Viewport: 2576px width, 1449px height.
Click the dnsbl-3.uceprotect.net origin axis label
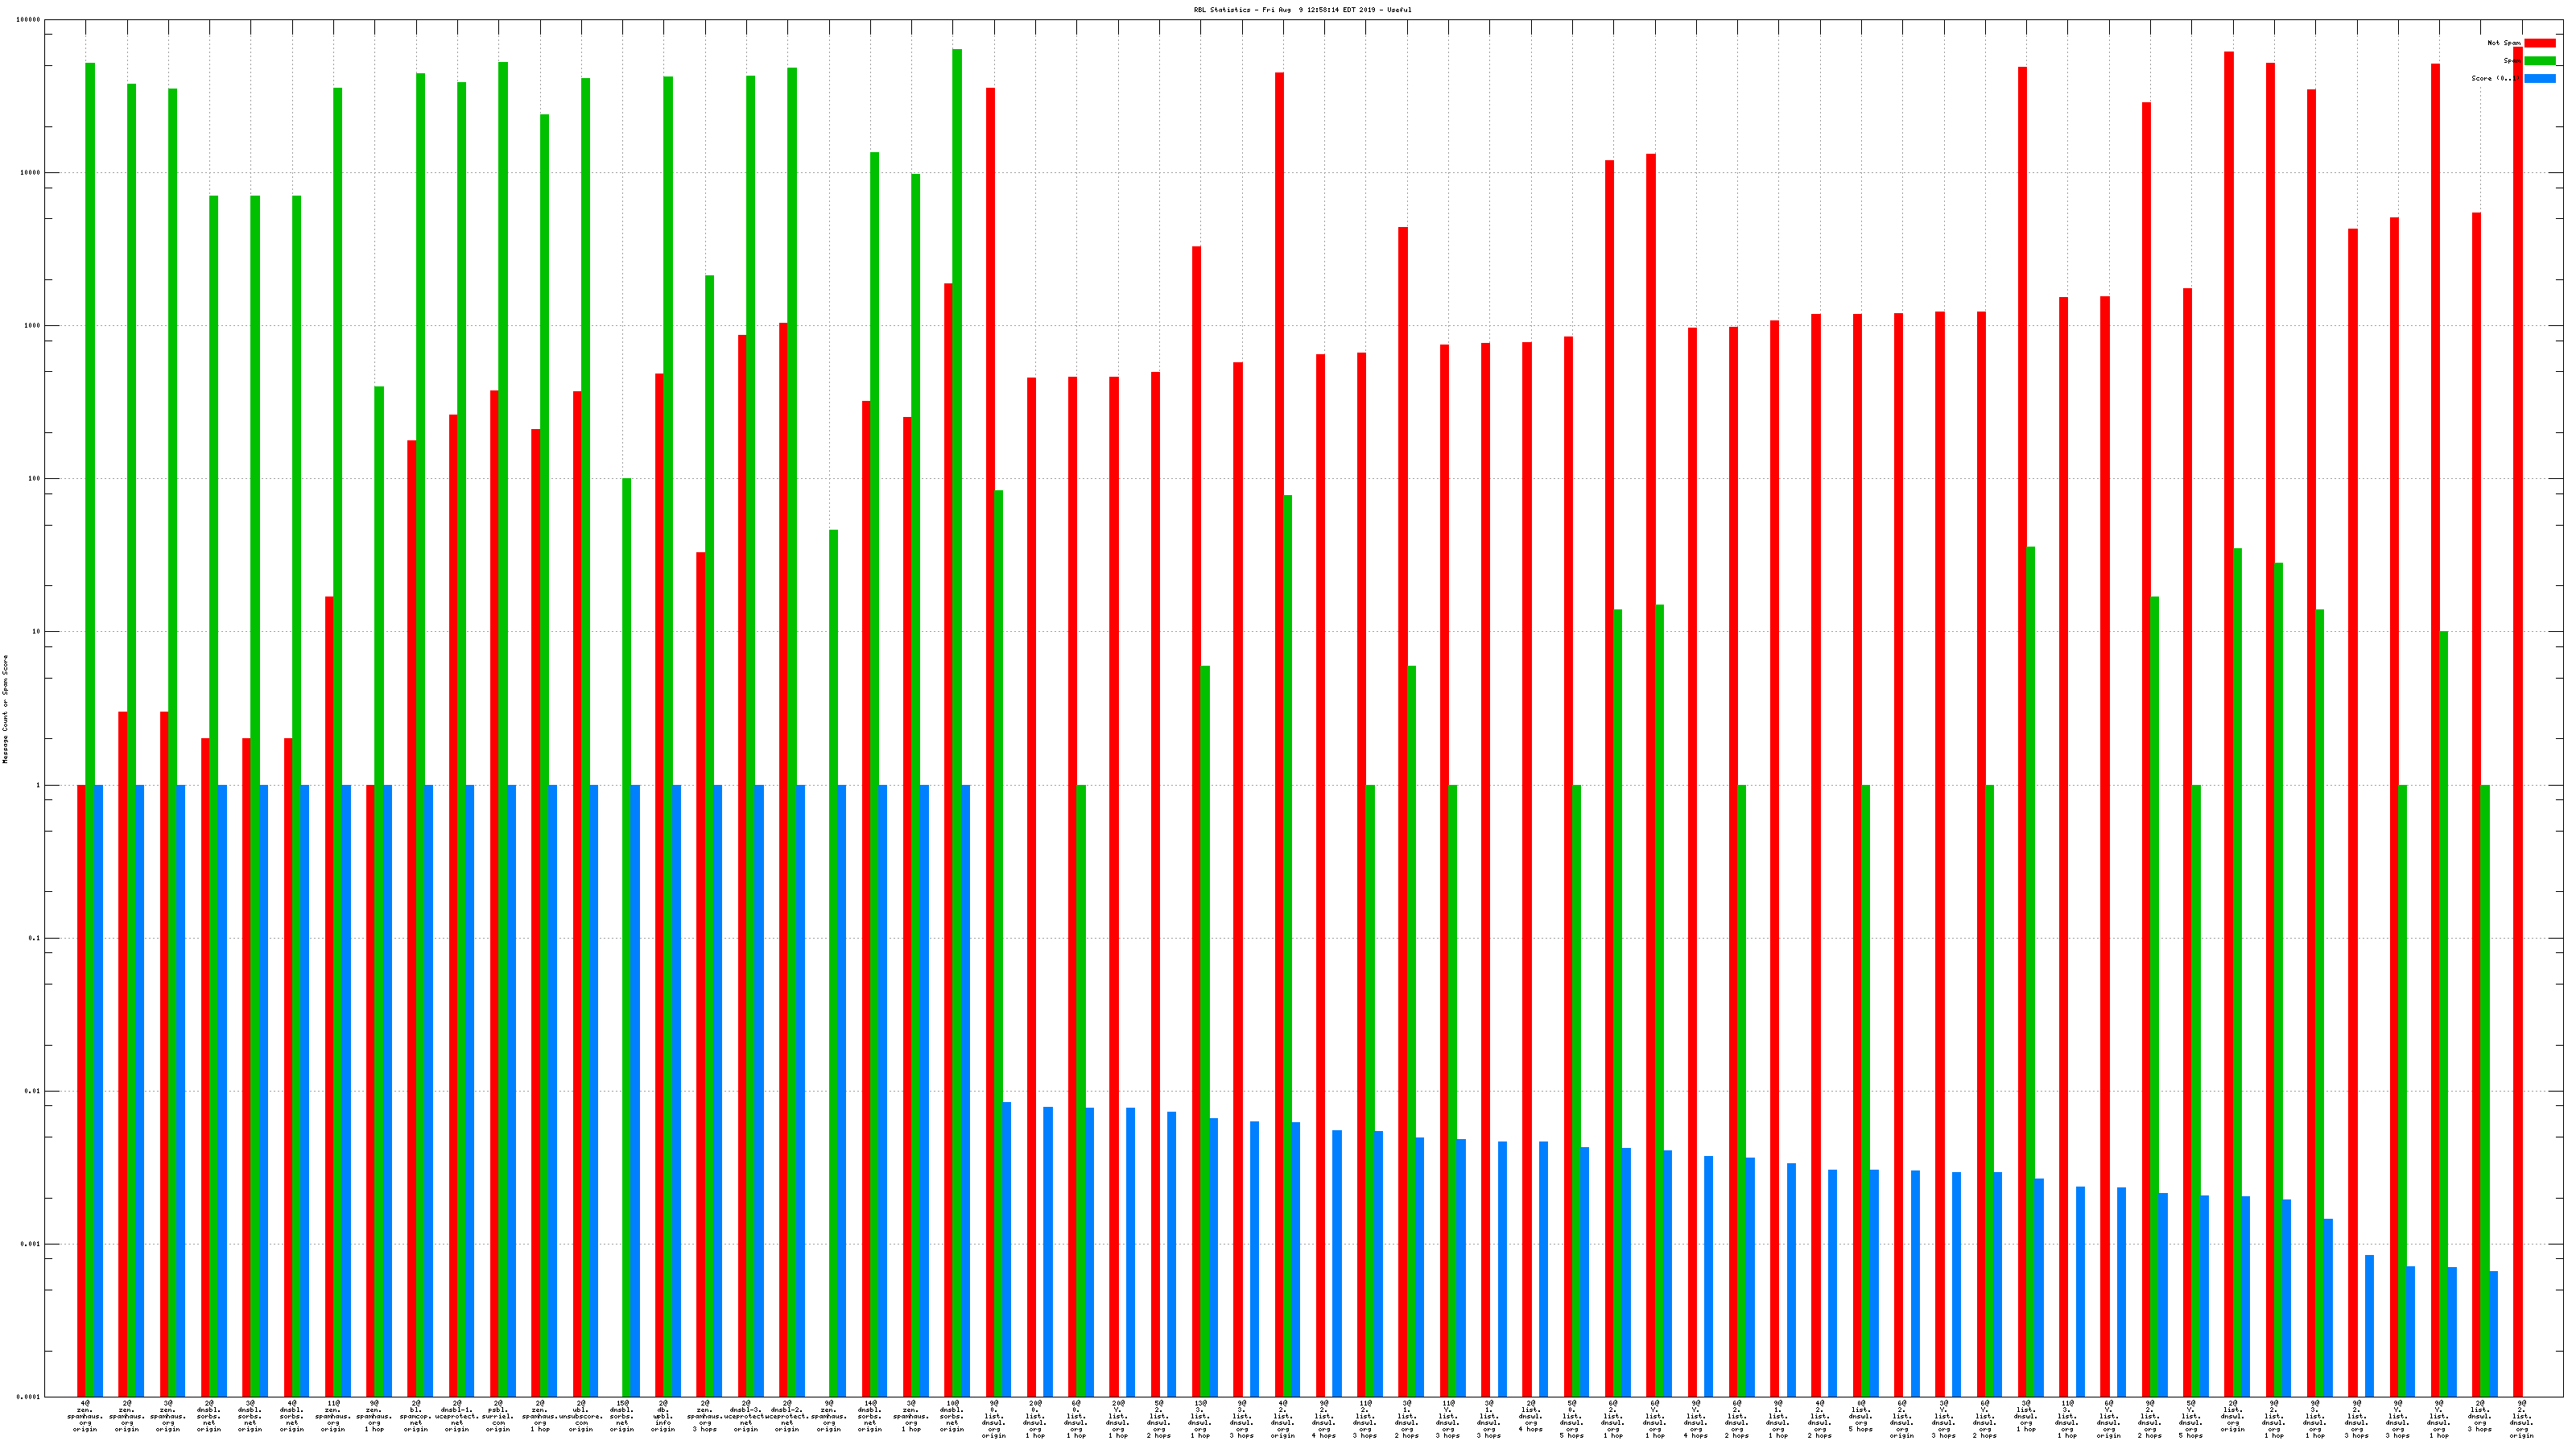pos(746,1416)
